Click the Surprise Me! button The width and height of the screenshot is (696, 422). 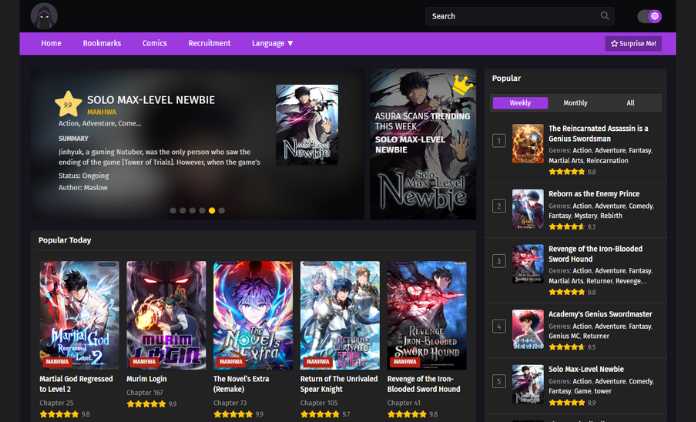(x=633, y=43)
